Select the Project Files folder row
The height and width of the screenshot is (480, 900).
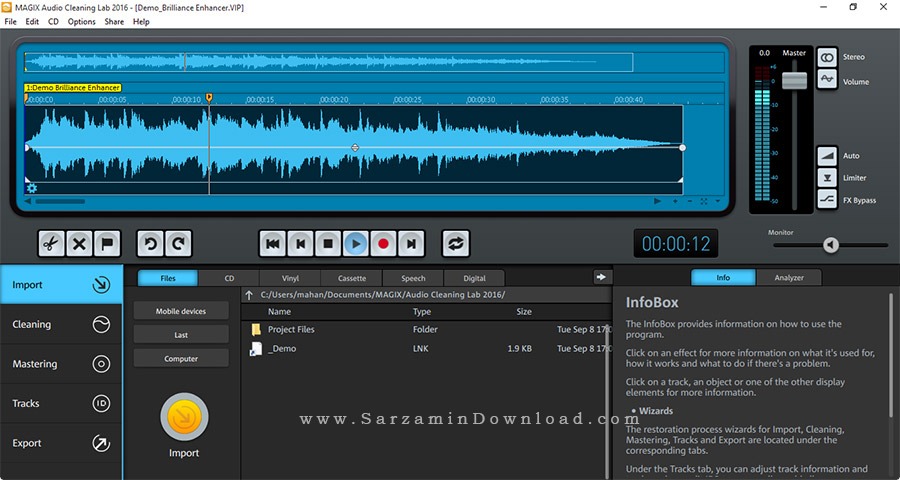tap(426, 330)
